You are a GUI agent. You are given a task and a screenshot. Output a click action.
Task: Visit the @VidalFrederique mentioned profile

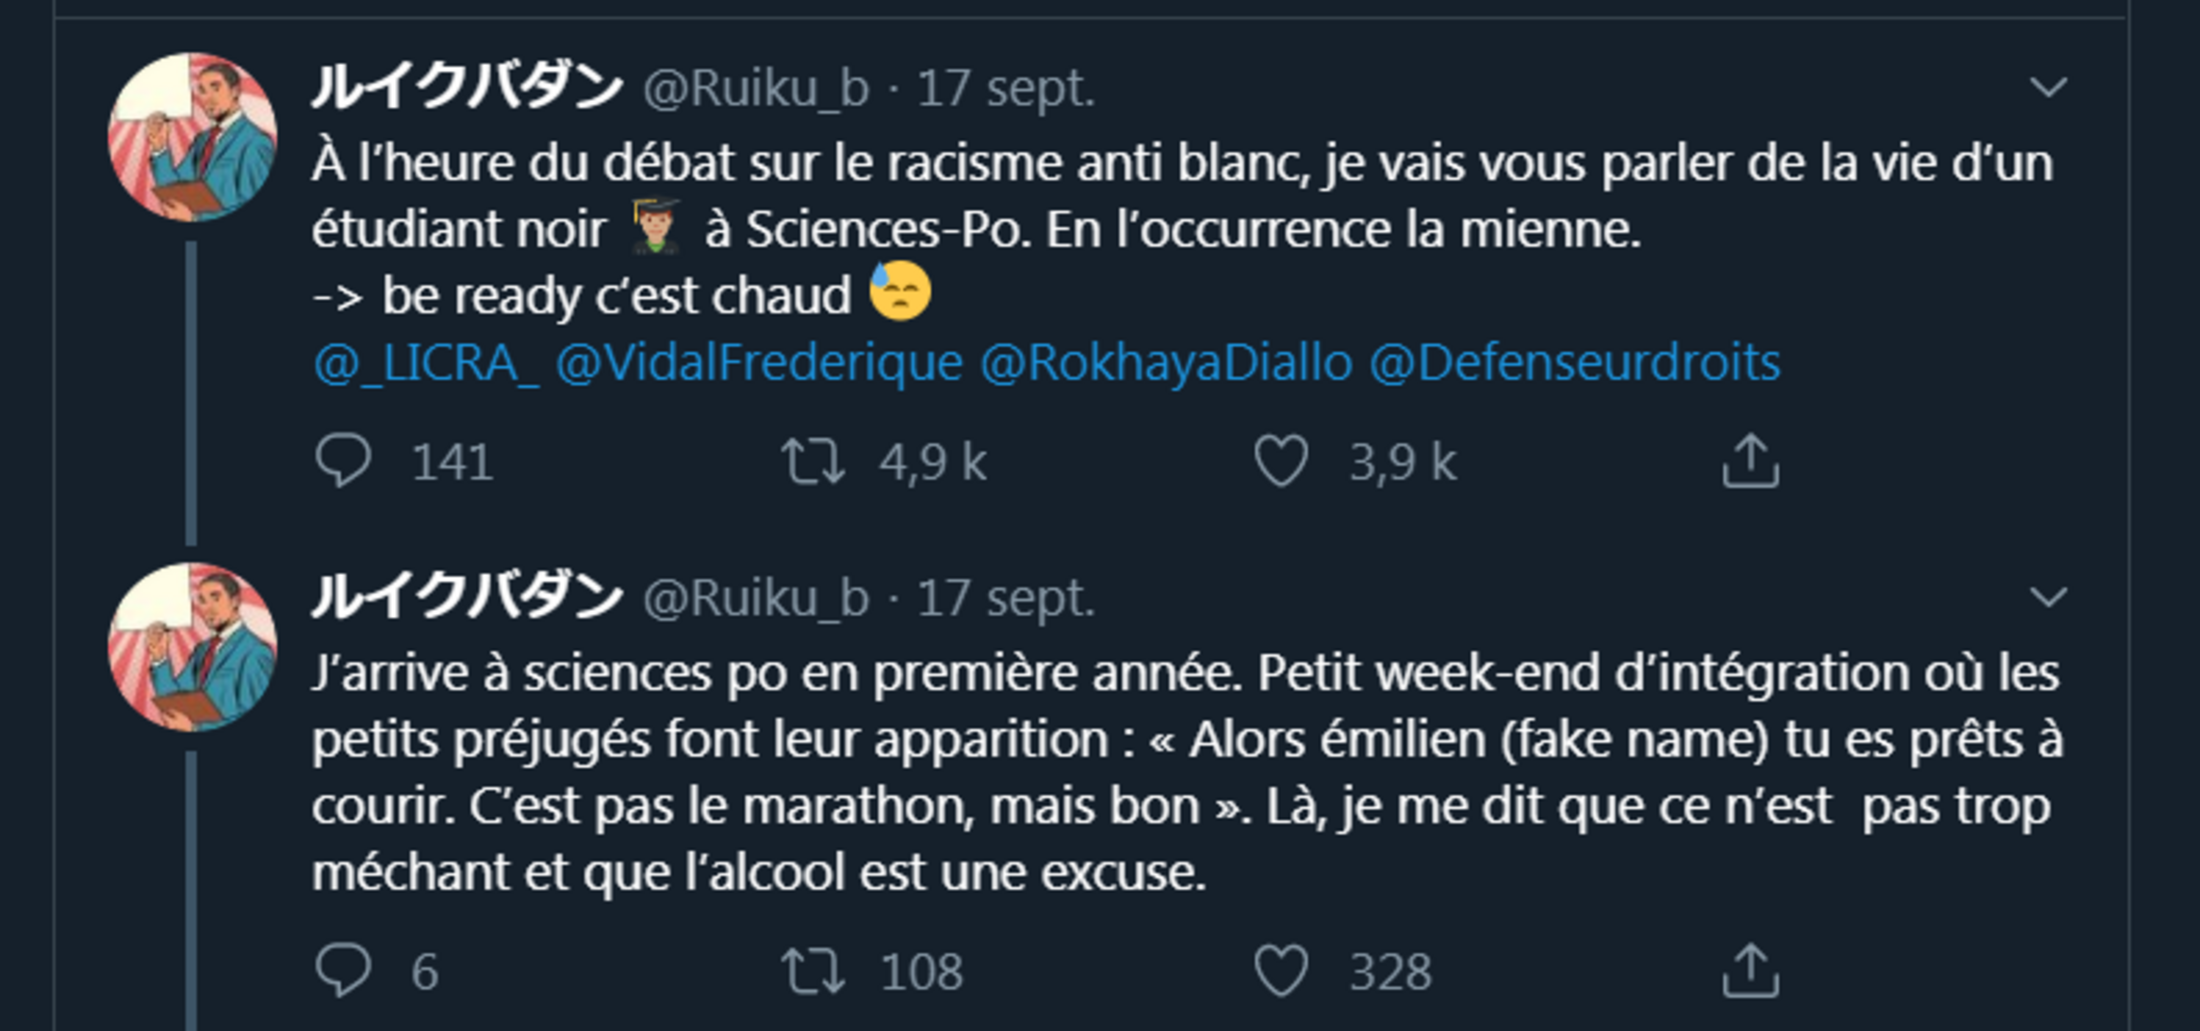(759, 362)
